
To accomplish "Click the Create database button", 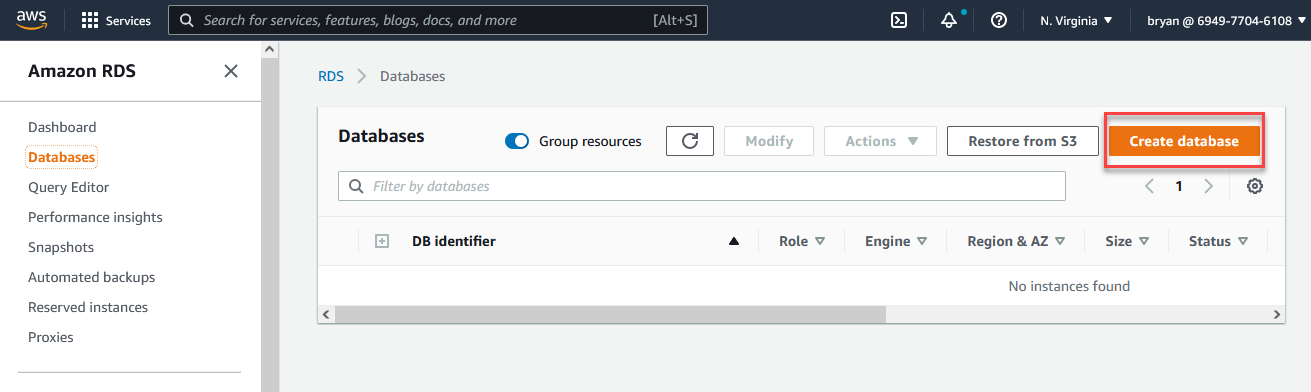I will 1184,141.
